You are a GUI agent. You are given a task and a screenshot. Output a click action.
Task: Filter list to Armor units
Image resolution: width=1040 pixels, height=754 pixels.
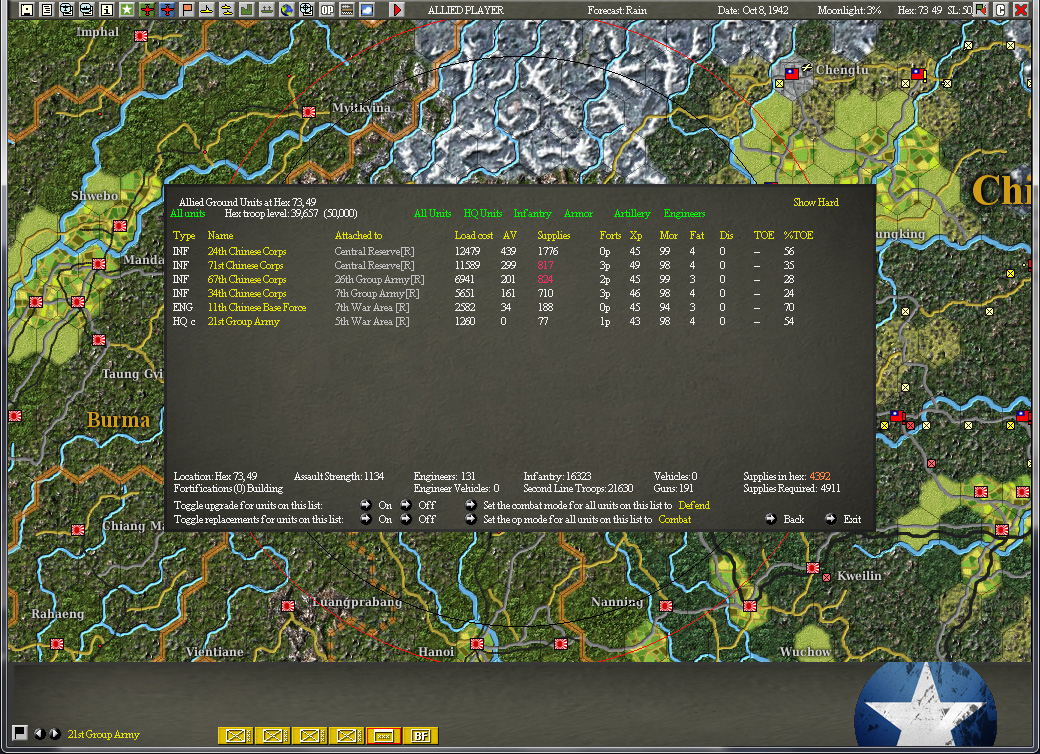click(578, 214)
